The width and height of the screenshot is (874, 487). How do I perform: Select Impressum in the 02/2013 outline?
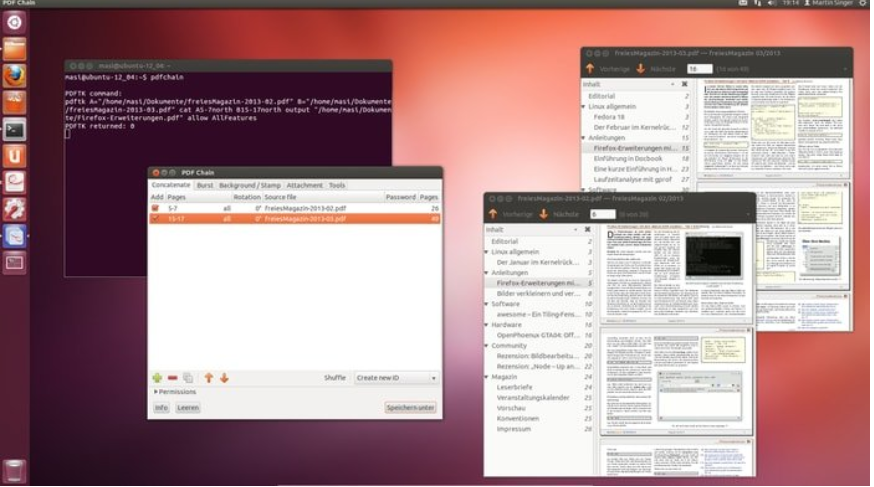point(513,429)
